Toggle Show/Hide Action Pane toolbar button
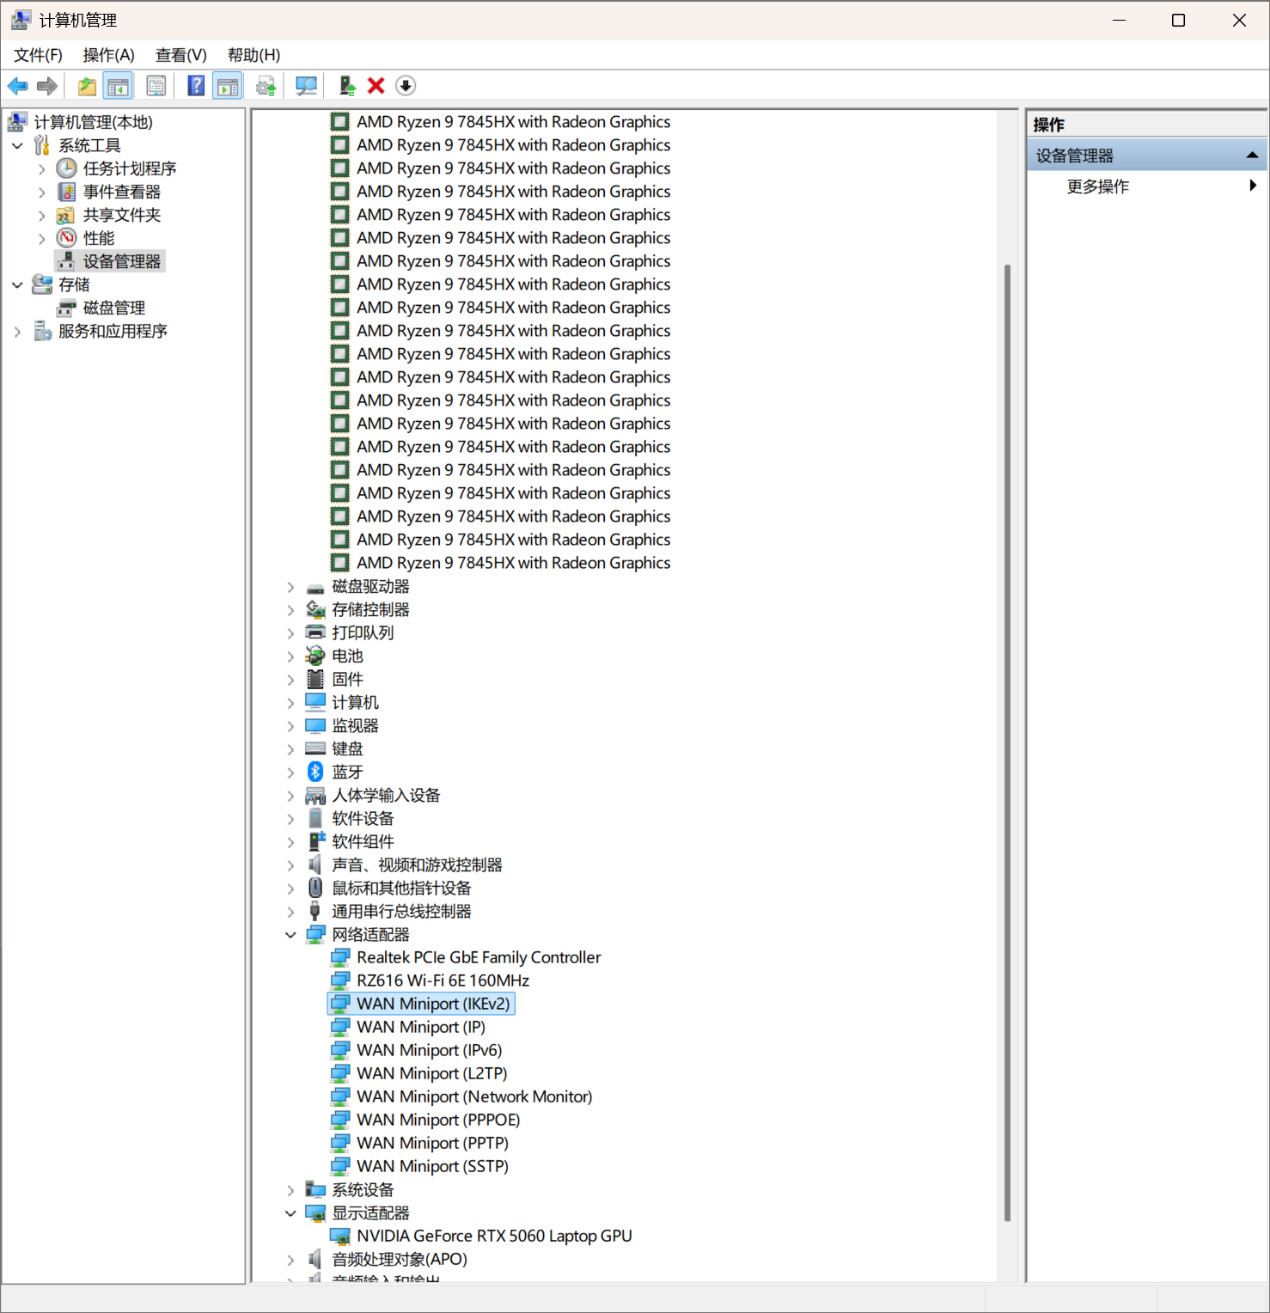Screen dimensions: 1270x1313 tap(228, 86)
